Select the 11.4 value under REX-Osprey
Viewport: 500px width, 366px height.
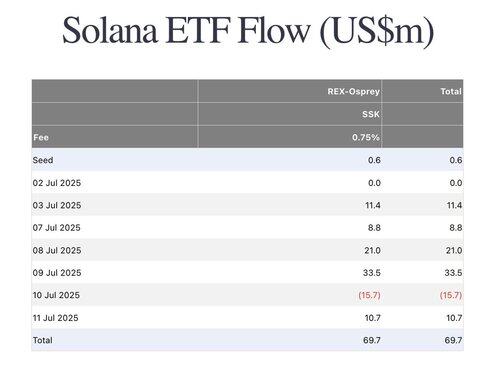pos(373,205)
